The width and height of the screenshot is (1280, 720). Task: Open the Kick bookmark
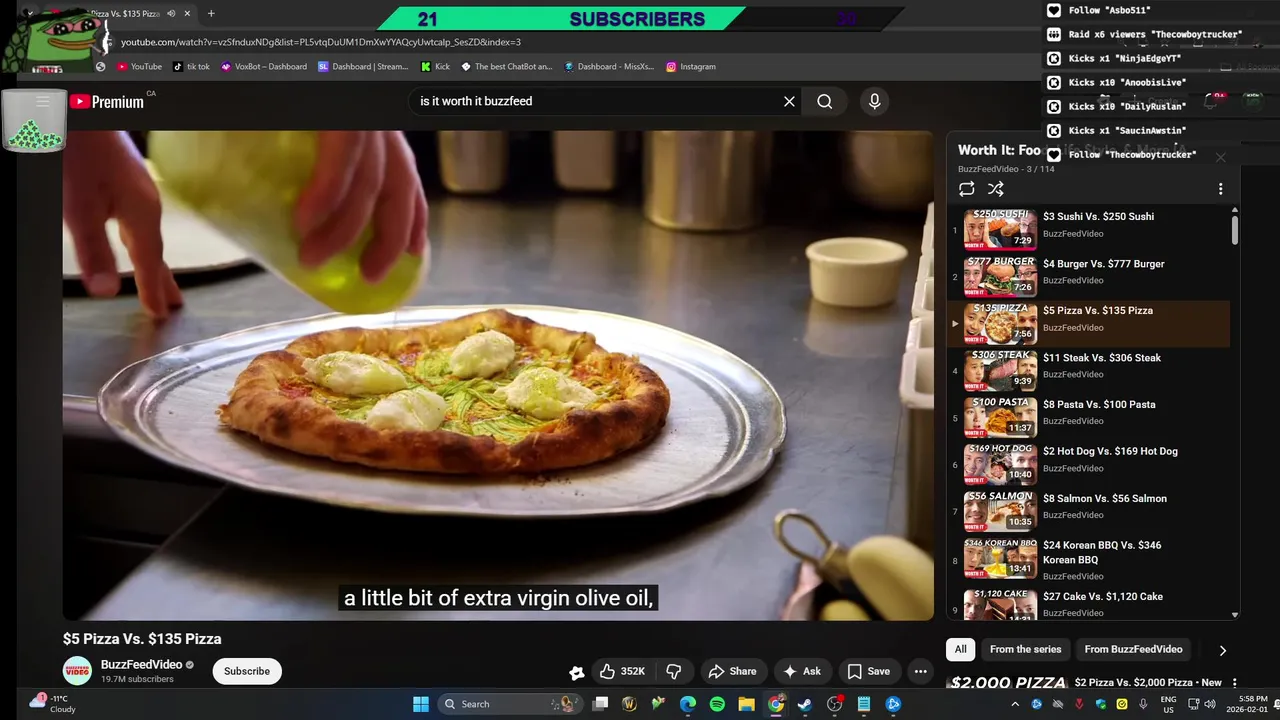(x=435, y=67)
